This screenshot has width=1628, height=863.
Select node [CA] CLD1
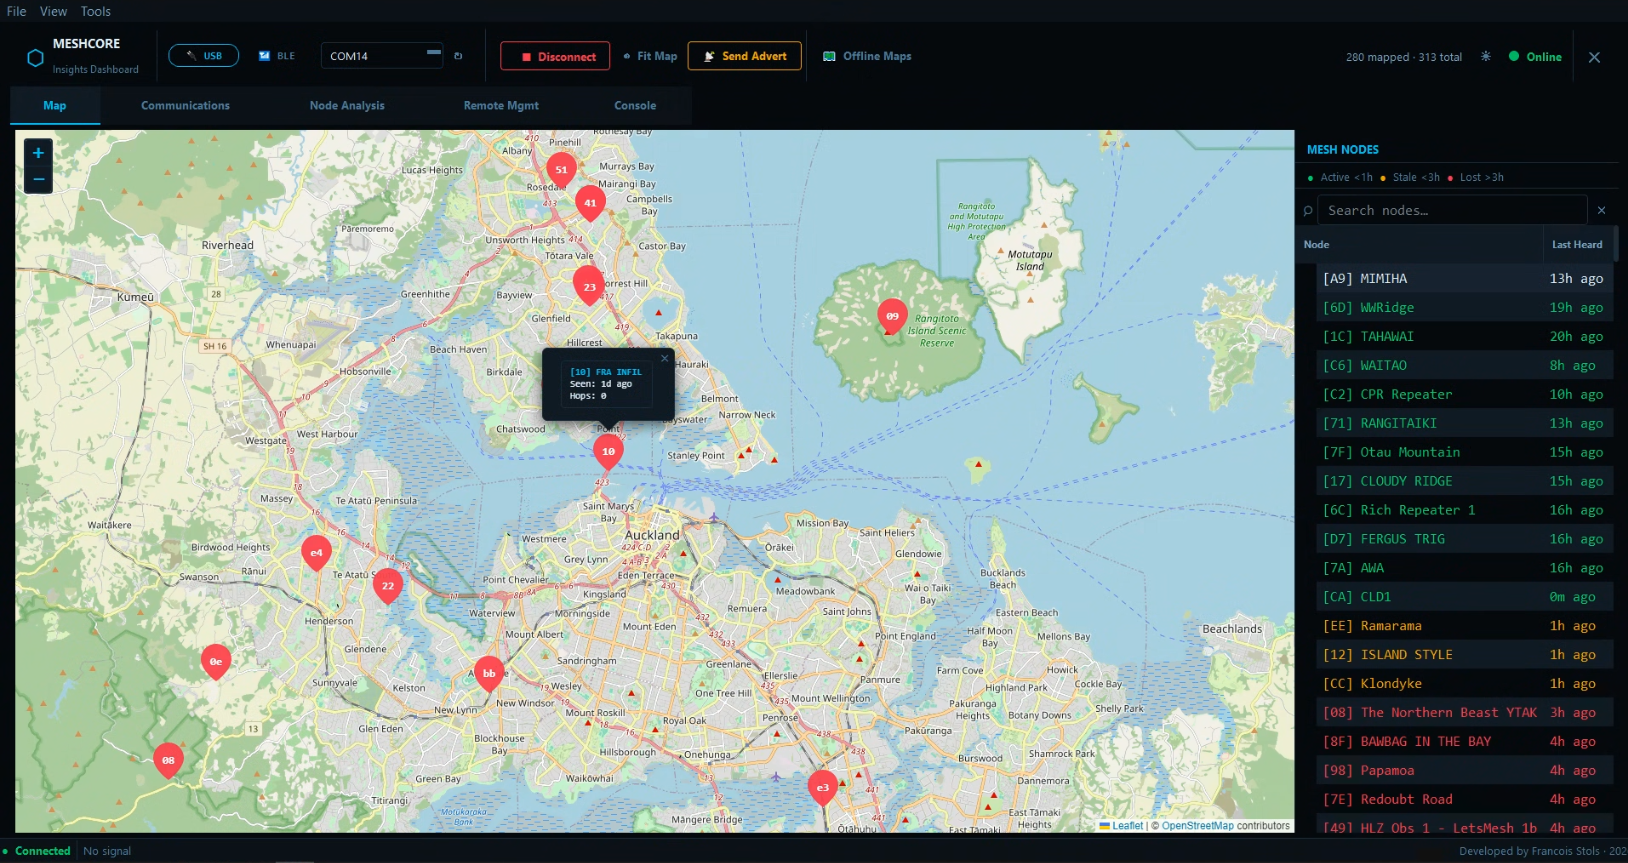pos(1463,597)
